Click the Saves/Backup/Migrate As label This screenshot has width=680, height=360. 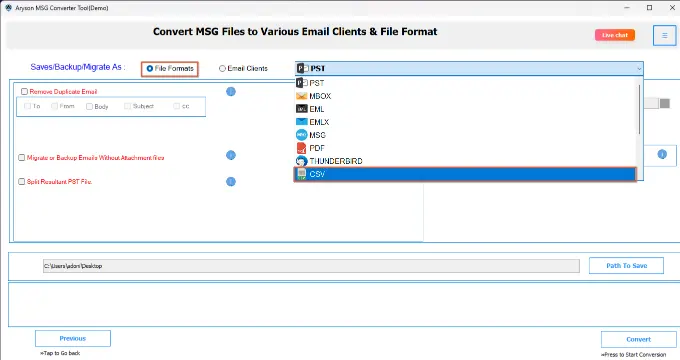click(x=78, y=67)
